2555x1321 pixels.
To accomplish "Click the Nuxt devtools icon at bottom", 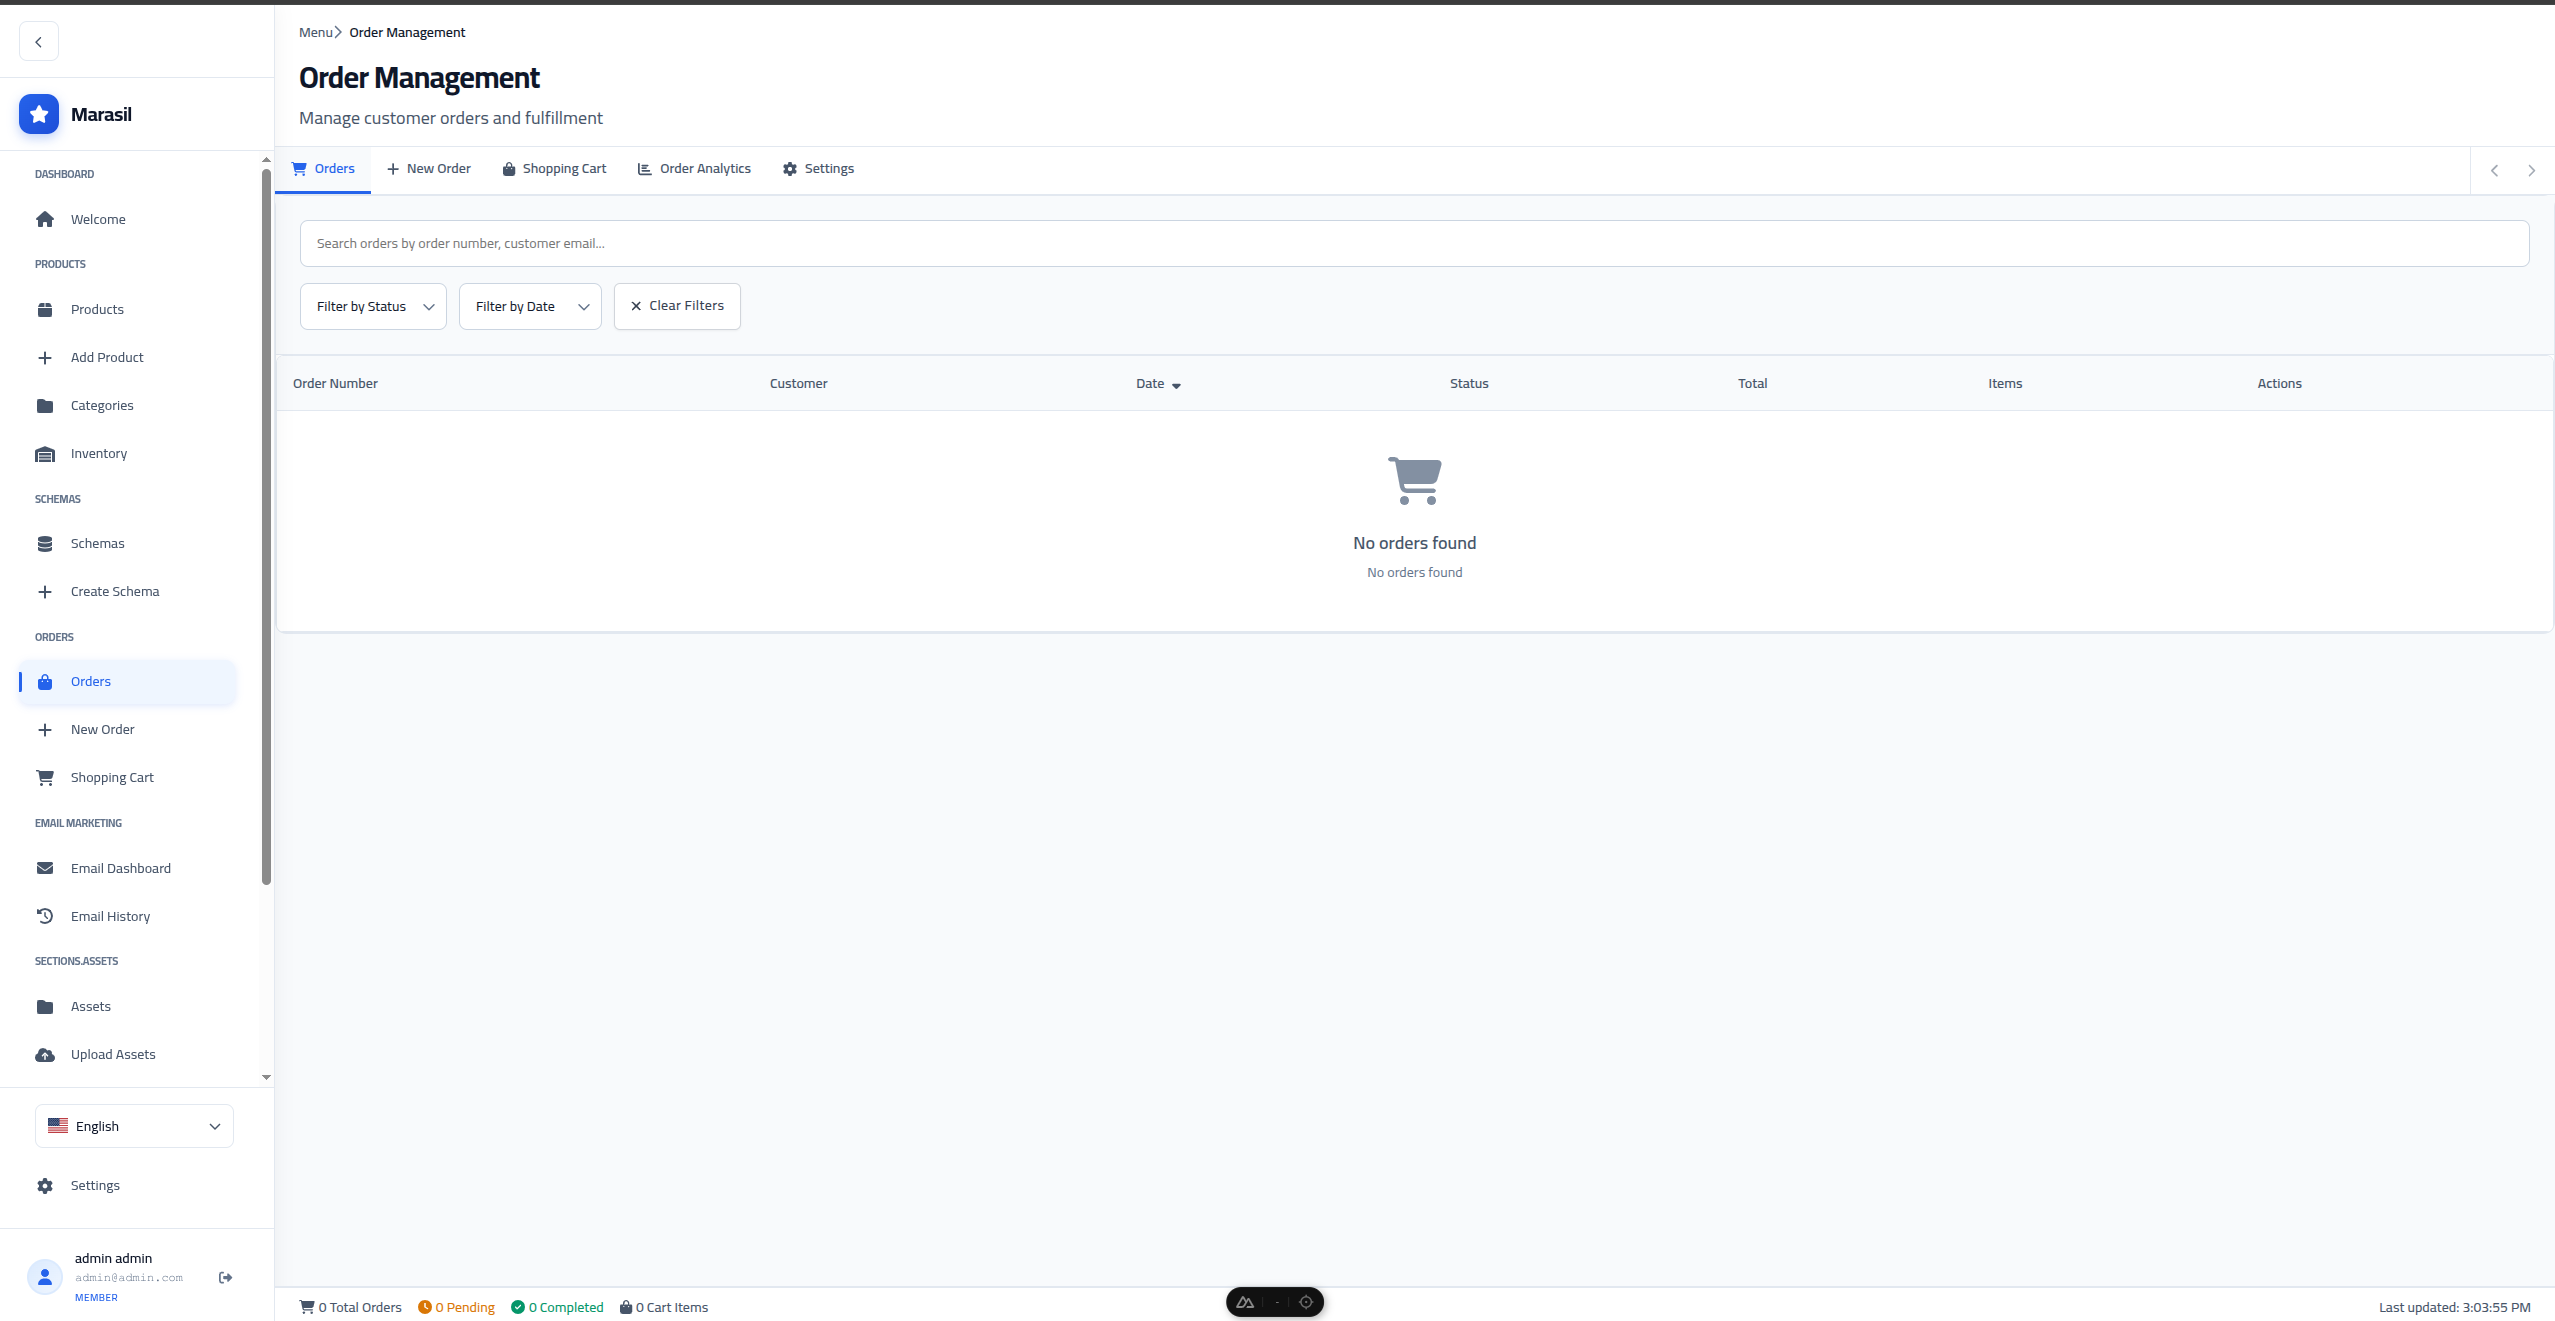I will (x=1245, y=1302).
